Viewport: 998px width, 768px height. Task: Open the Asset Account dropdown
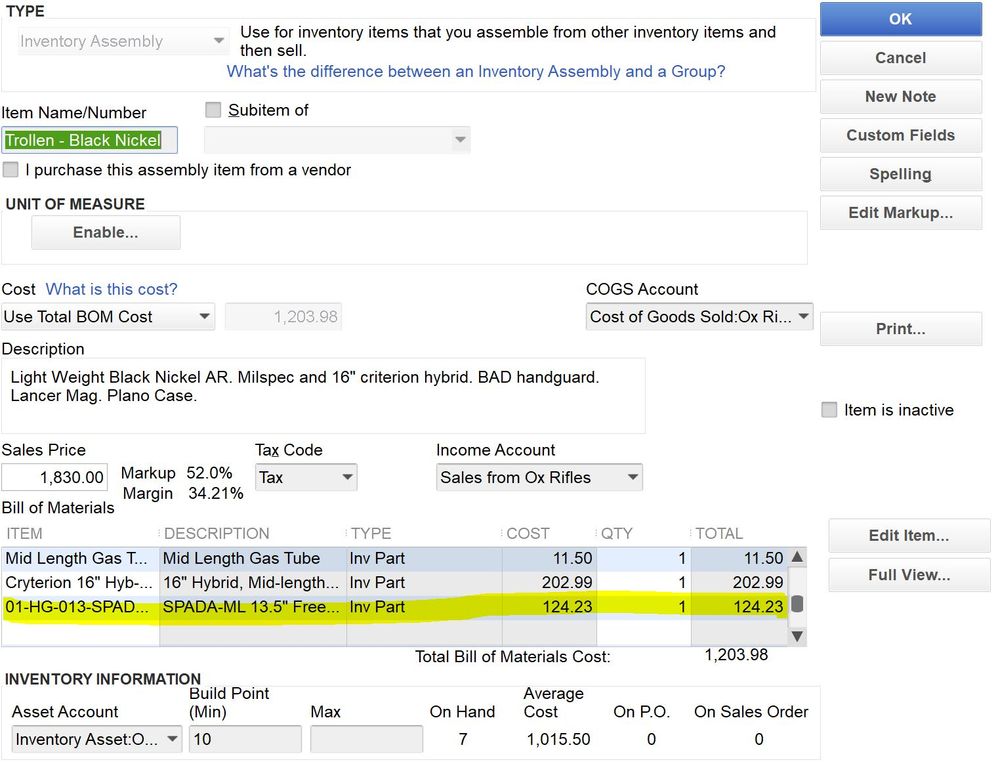pos(172,740)
